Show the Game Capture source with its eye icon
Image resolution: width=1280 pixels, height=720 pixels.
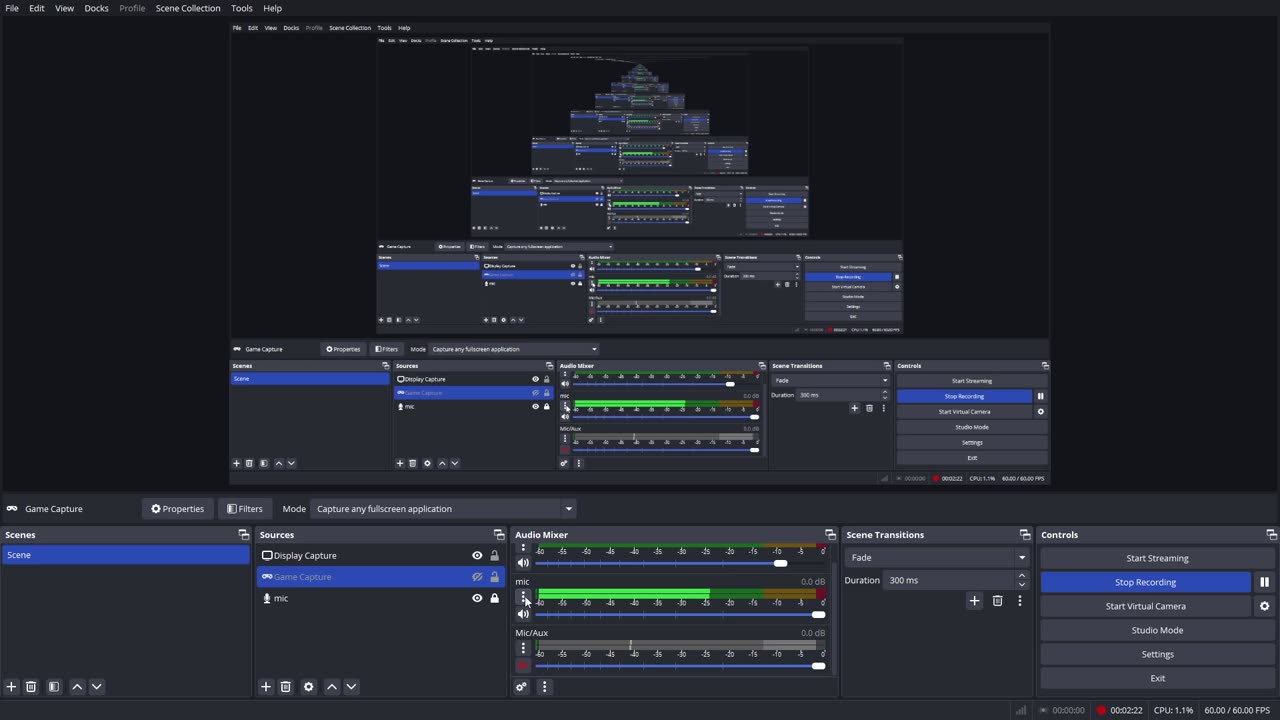[477, 577]
